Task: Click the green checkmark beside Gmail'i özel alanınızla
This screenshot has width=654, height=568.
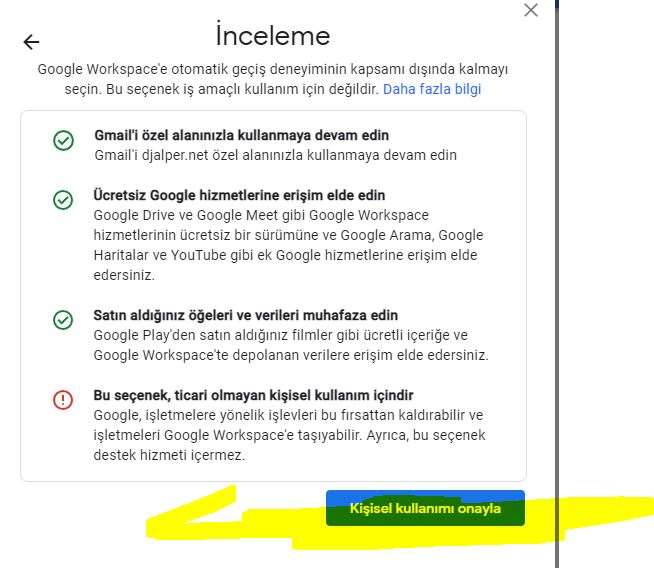Action: pyautogui.click(x=63, y=140)
